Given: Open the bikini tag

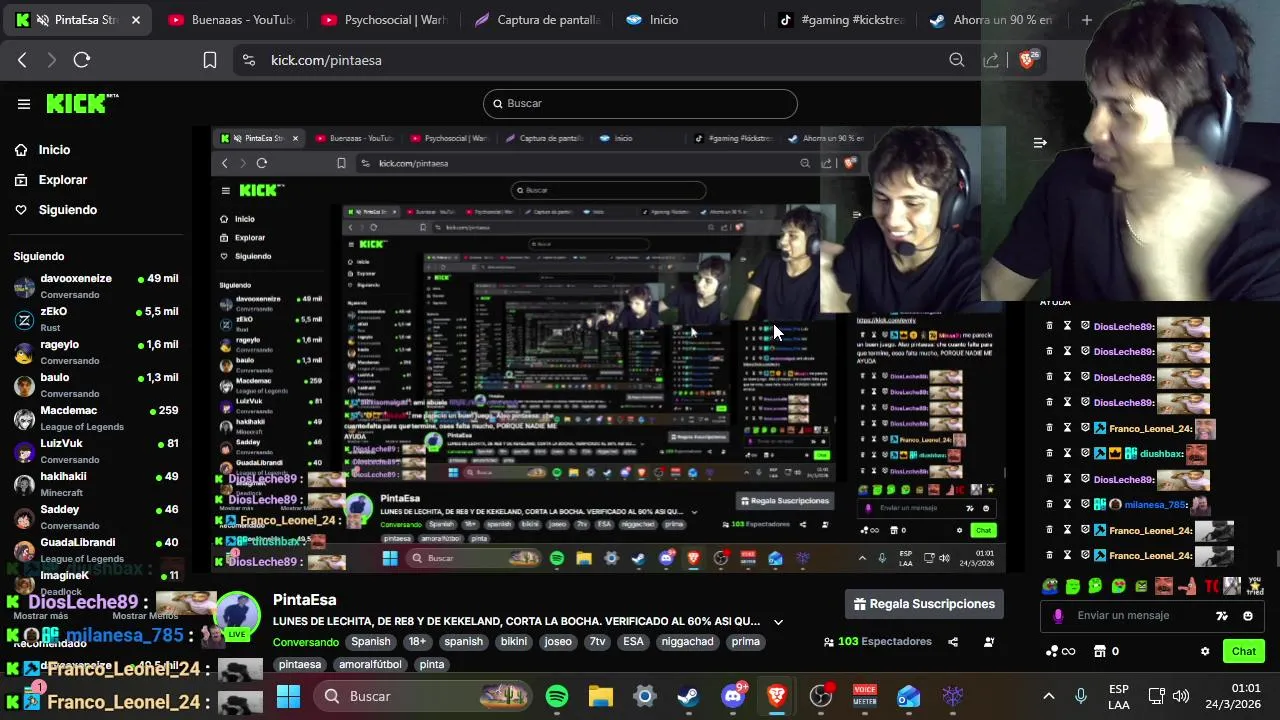Looking at the screenshot, I should tap(514, 642).
